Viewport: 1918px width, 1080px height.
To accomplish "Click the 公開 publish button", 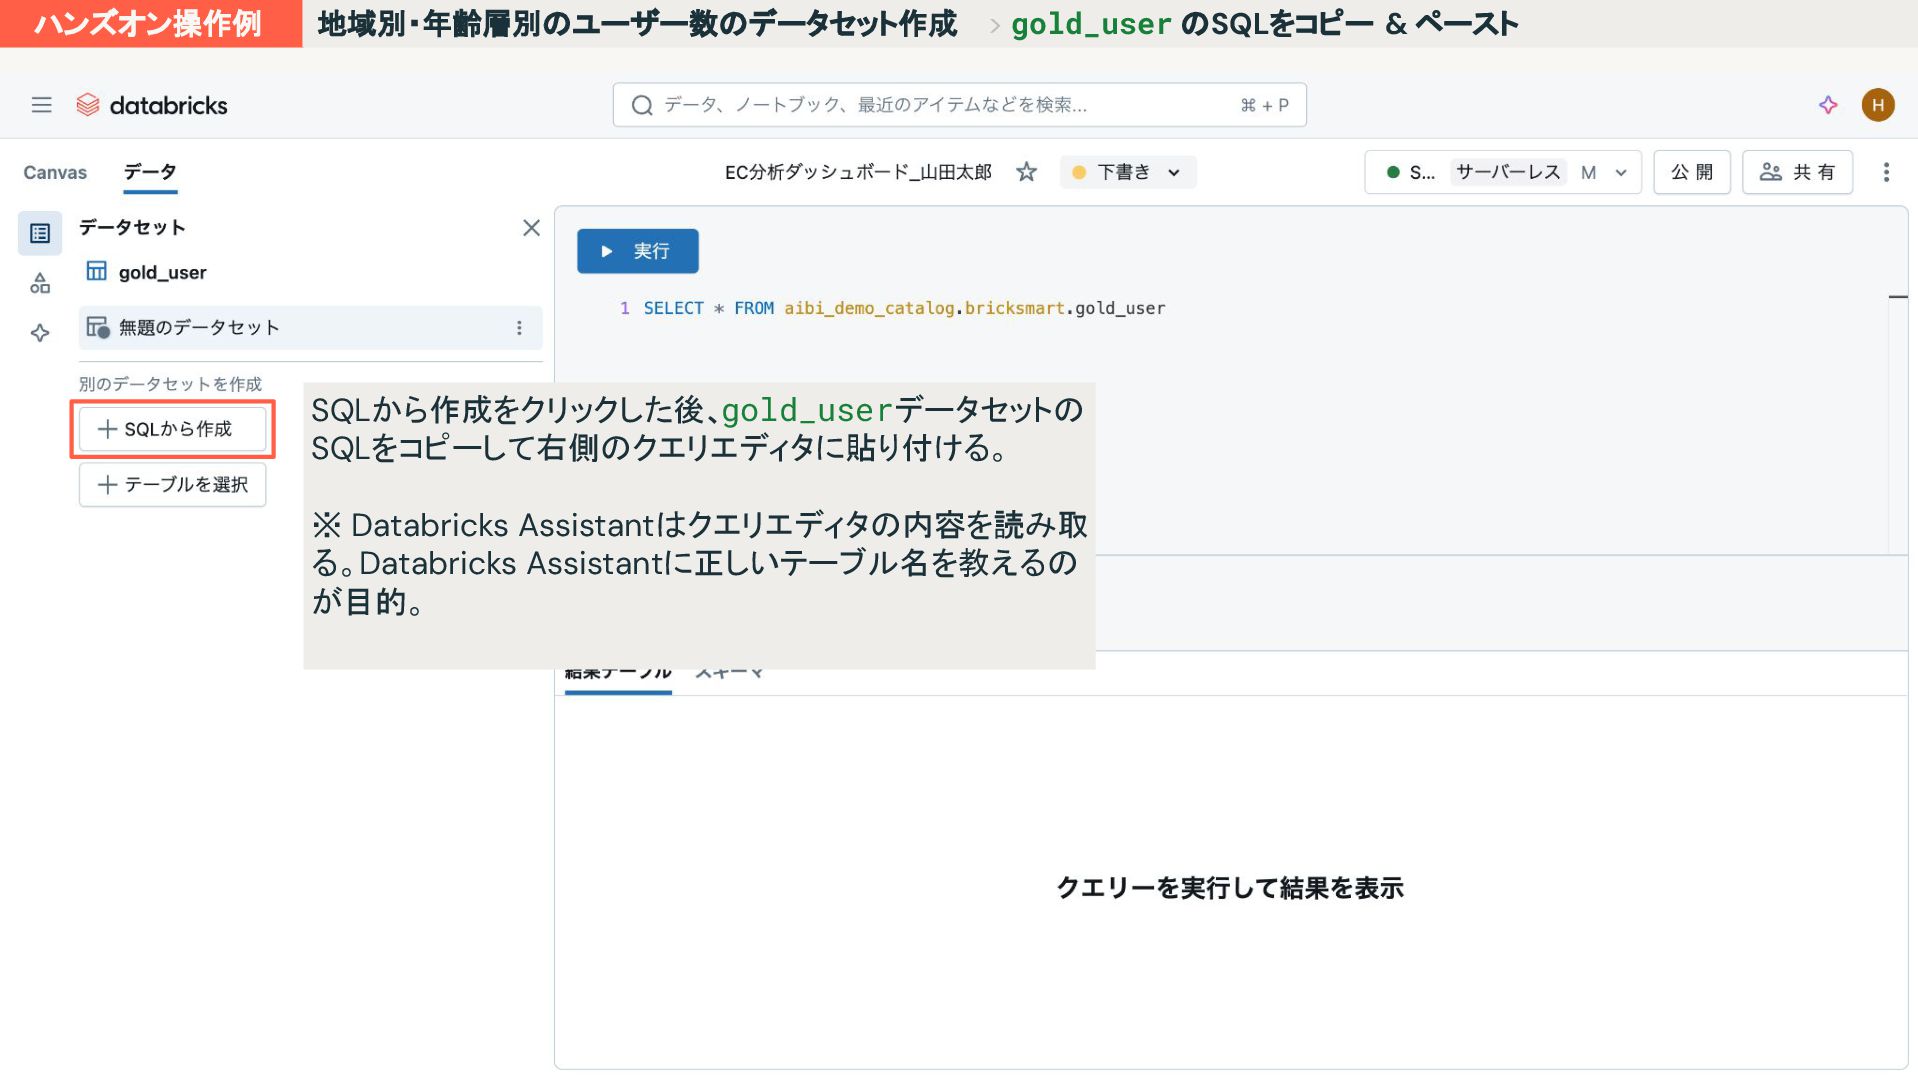I will point(1692,172).
